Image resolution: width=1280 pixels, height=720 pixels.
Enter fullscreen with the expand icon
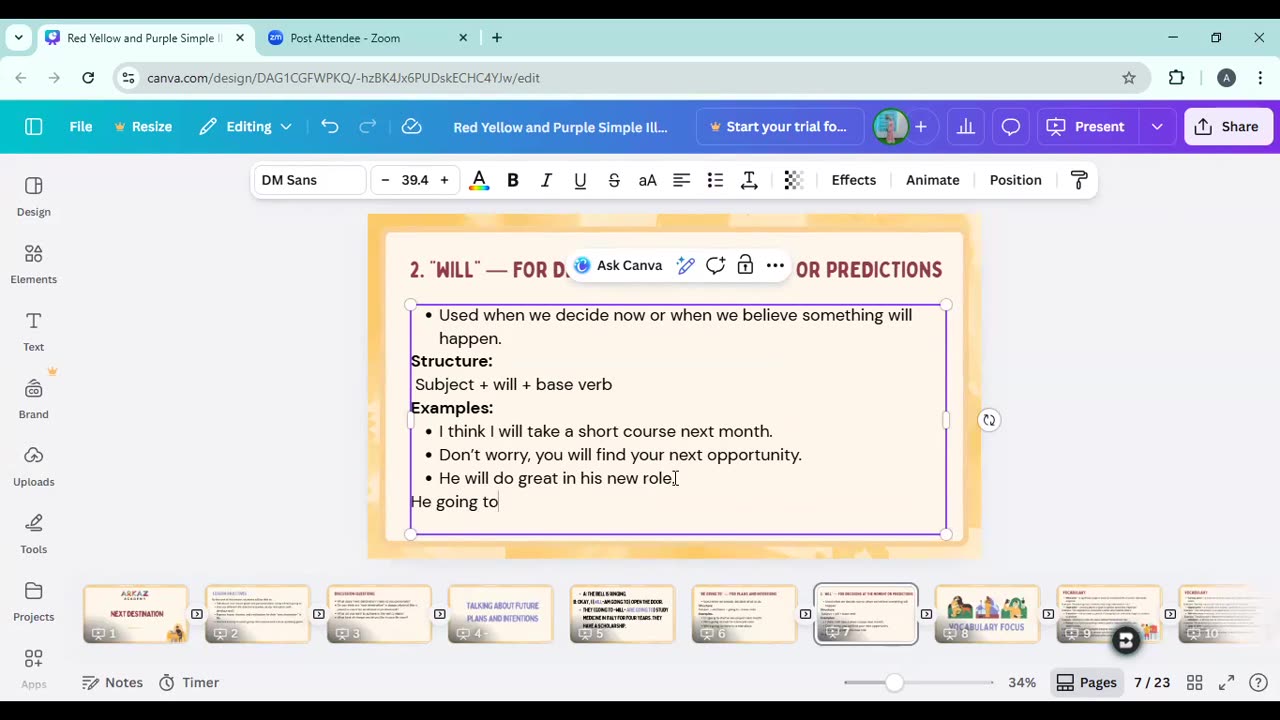(x=1226, y=682)
